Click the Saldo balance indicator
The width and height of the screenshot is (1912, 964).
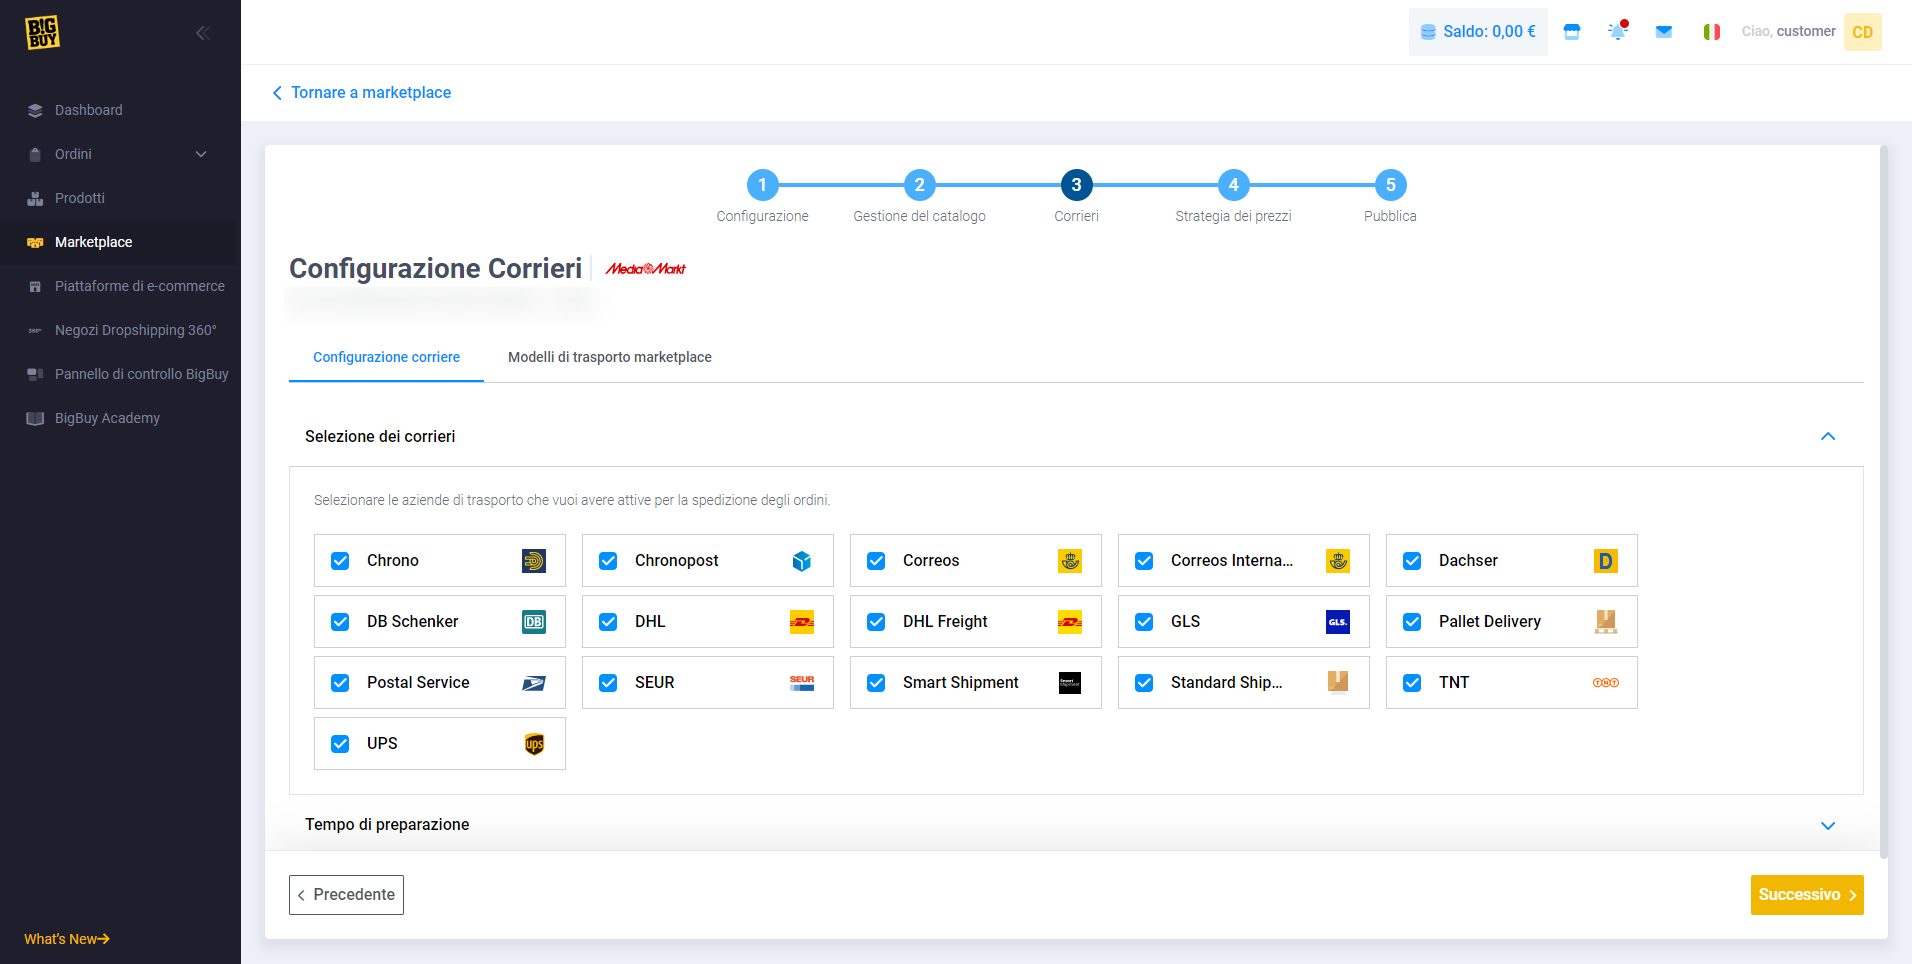1478,32
